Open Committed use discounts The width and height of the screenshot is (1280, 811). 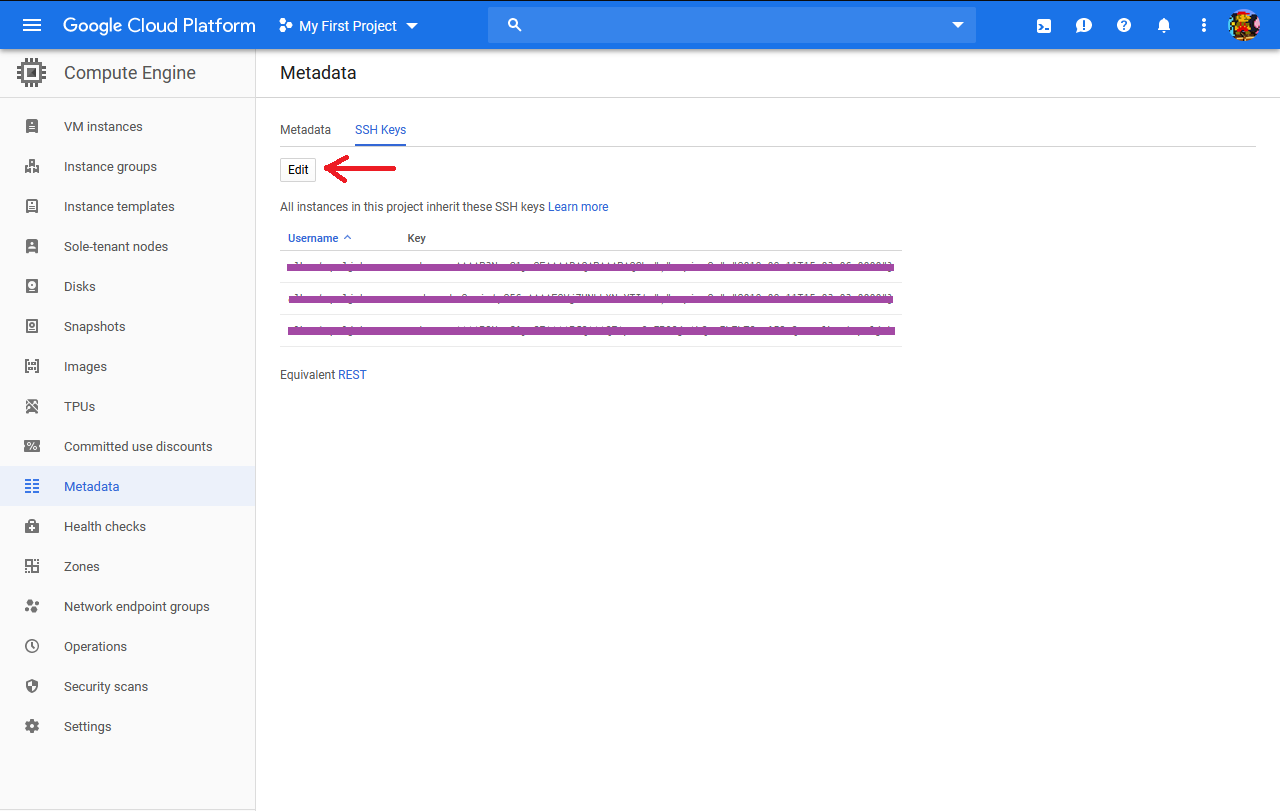(138, 446)
